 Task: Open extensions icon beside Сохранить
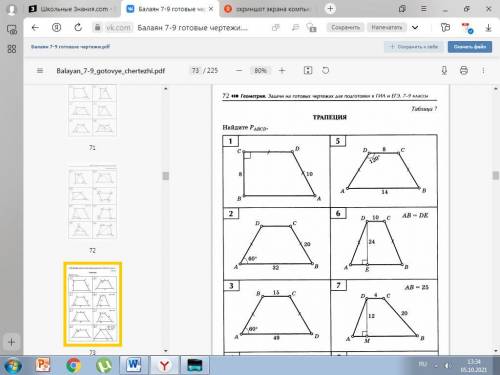click(311, 28)
